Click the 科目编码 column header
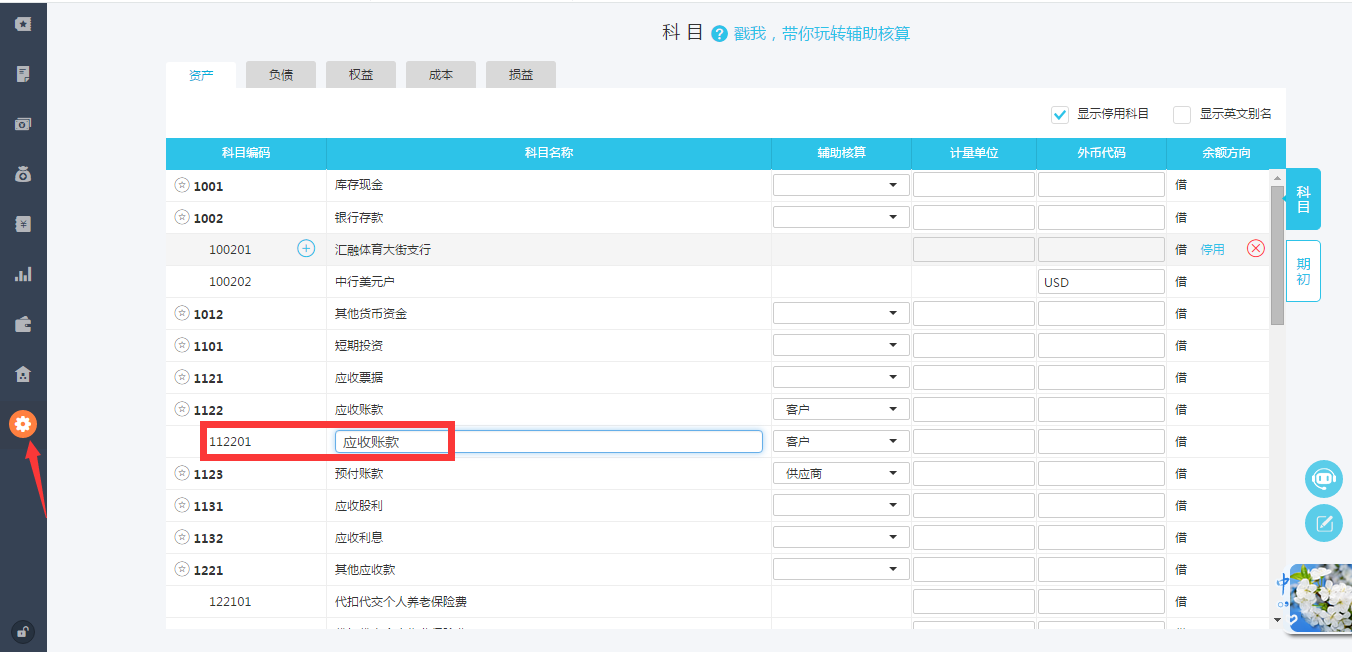Image resolution: width=1352 pixels, height=652 pixels. (x=246, y=153)
